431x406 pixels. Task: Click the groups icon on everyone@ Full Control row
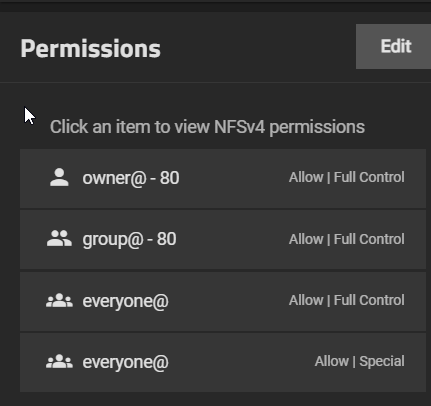[x=59, y=300]
